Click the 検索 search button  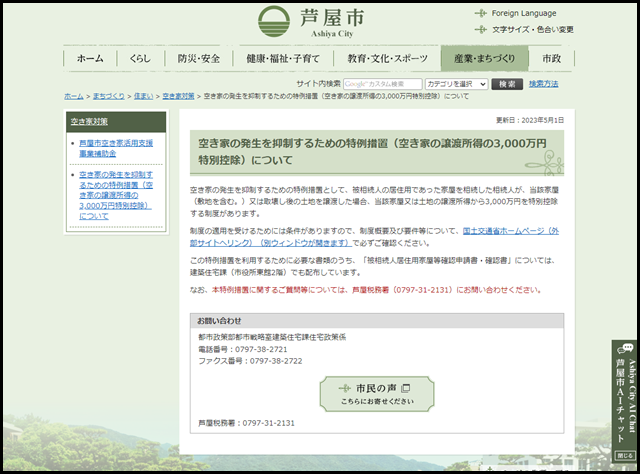pos(507,84)
